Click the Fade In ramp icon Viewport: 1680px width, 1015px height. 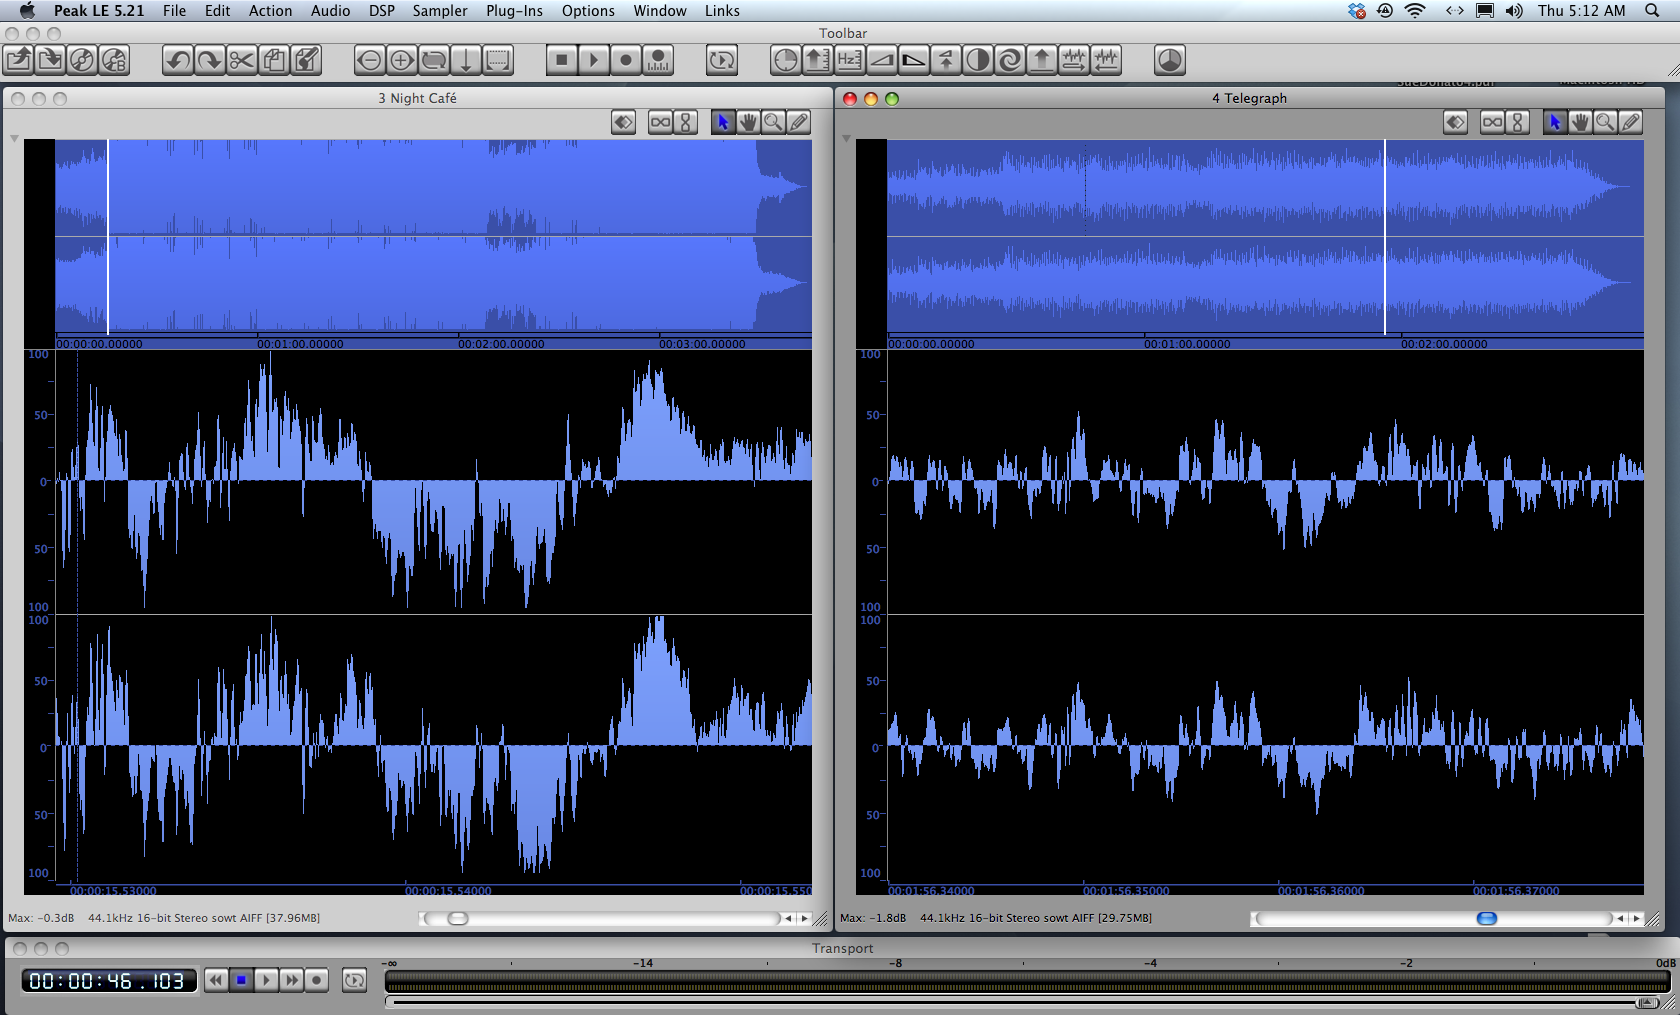[881, 60]
